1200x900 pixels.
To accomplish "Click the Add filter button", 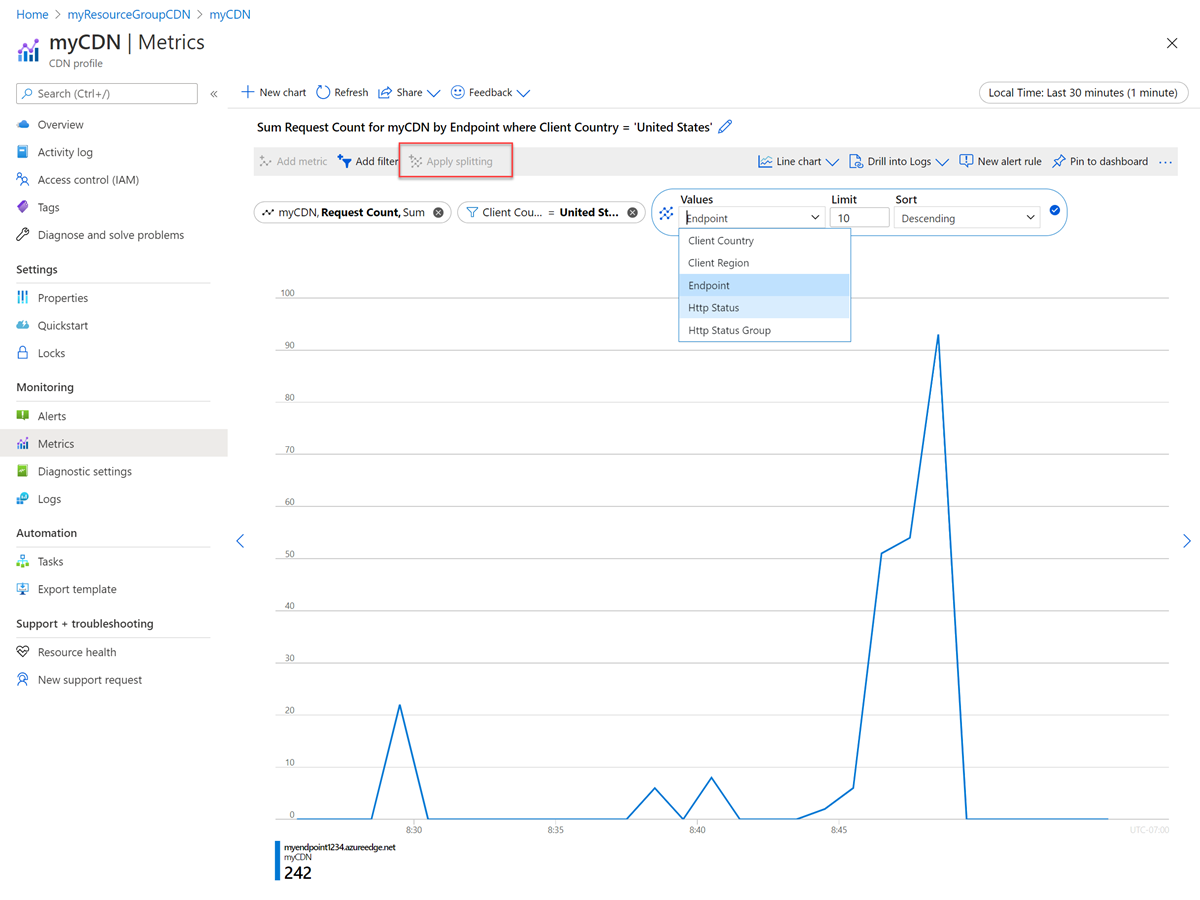I will pos(368,162).
